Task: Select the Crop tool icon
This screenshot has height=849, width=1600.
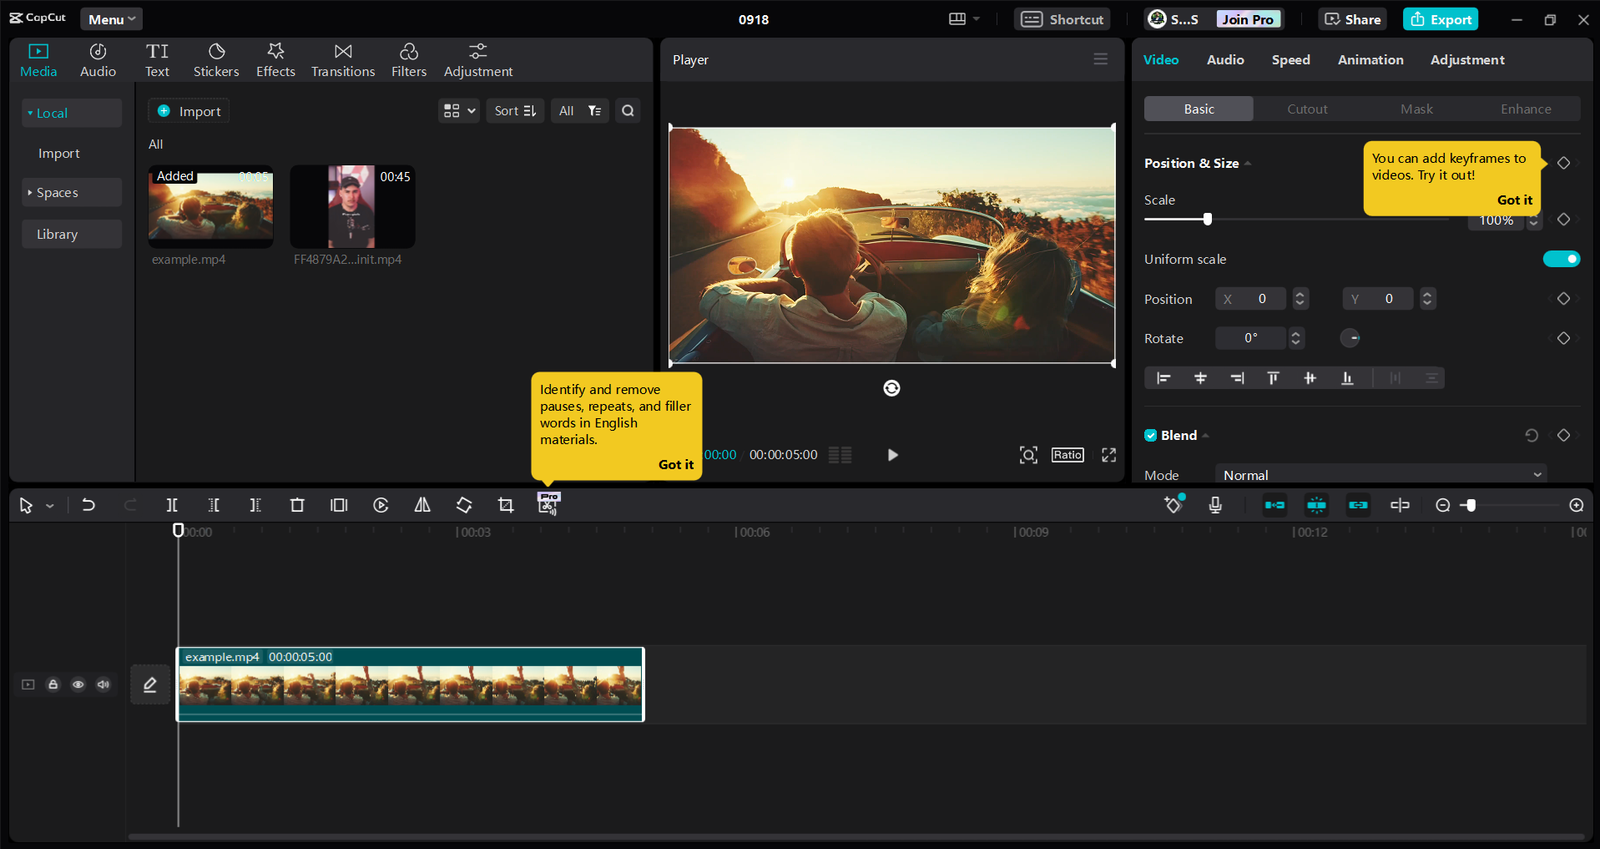Action: coord(506,505)
